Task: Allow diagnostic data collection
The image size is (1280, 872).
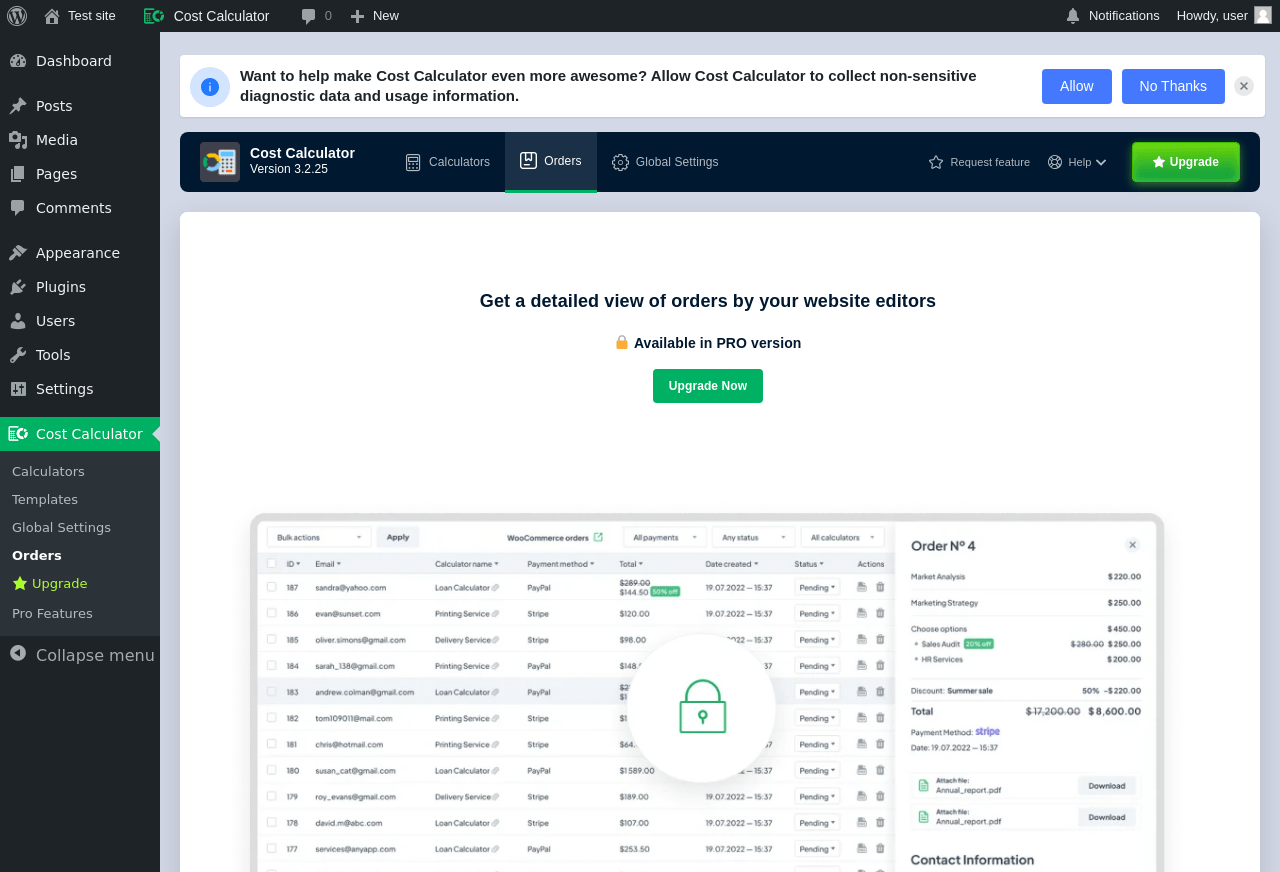Action: click(1077, 87)
